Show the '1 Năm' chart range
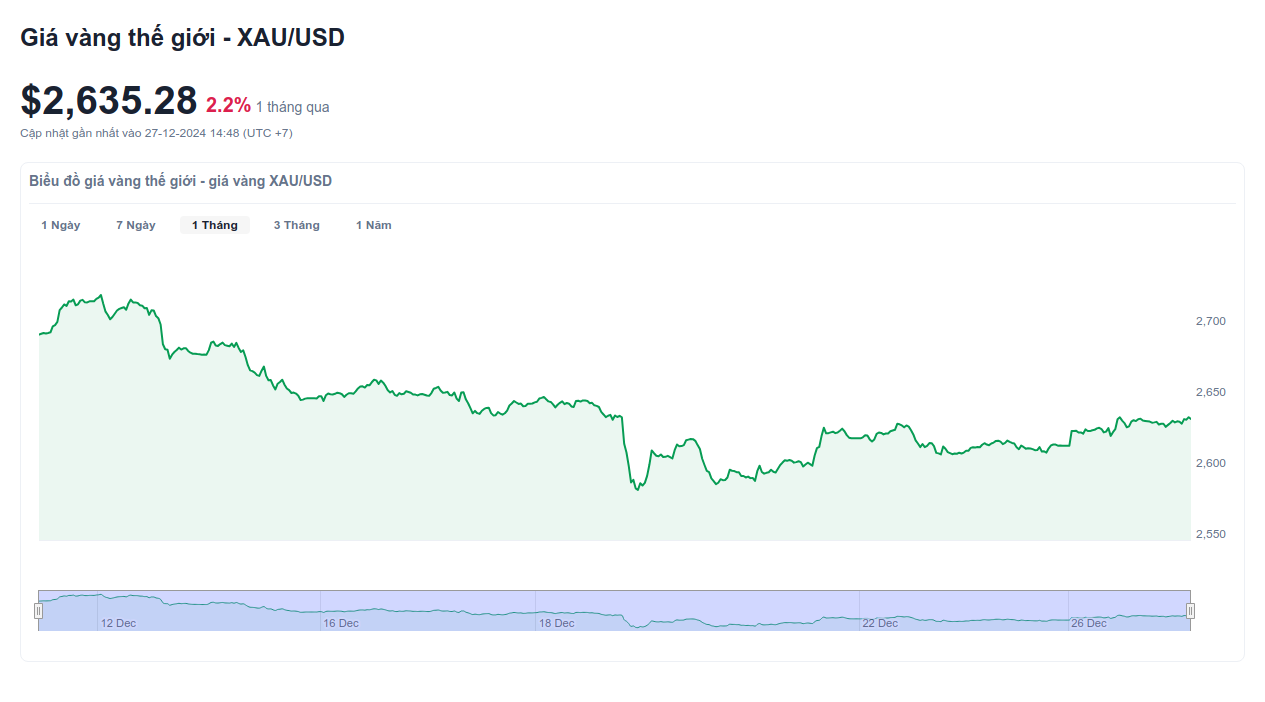The height and width of the screenshot is (702, 1265). tap(374, 225)
